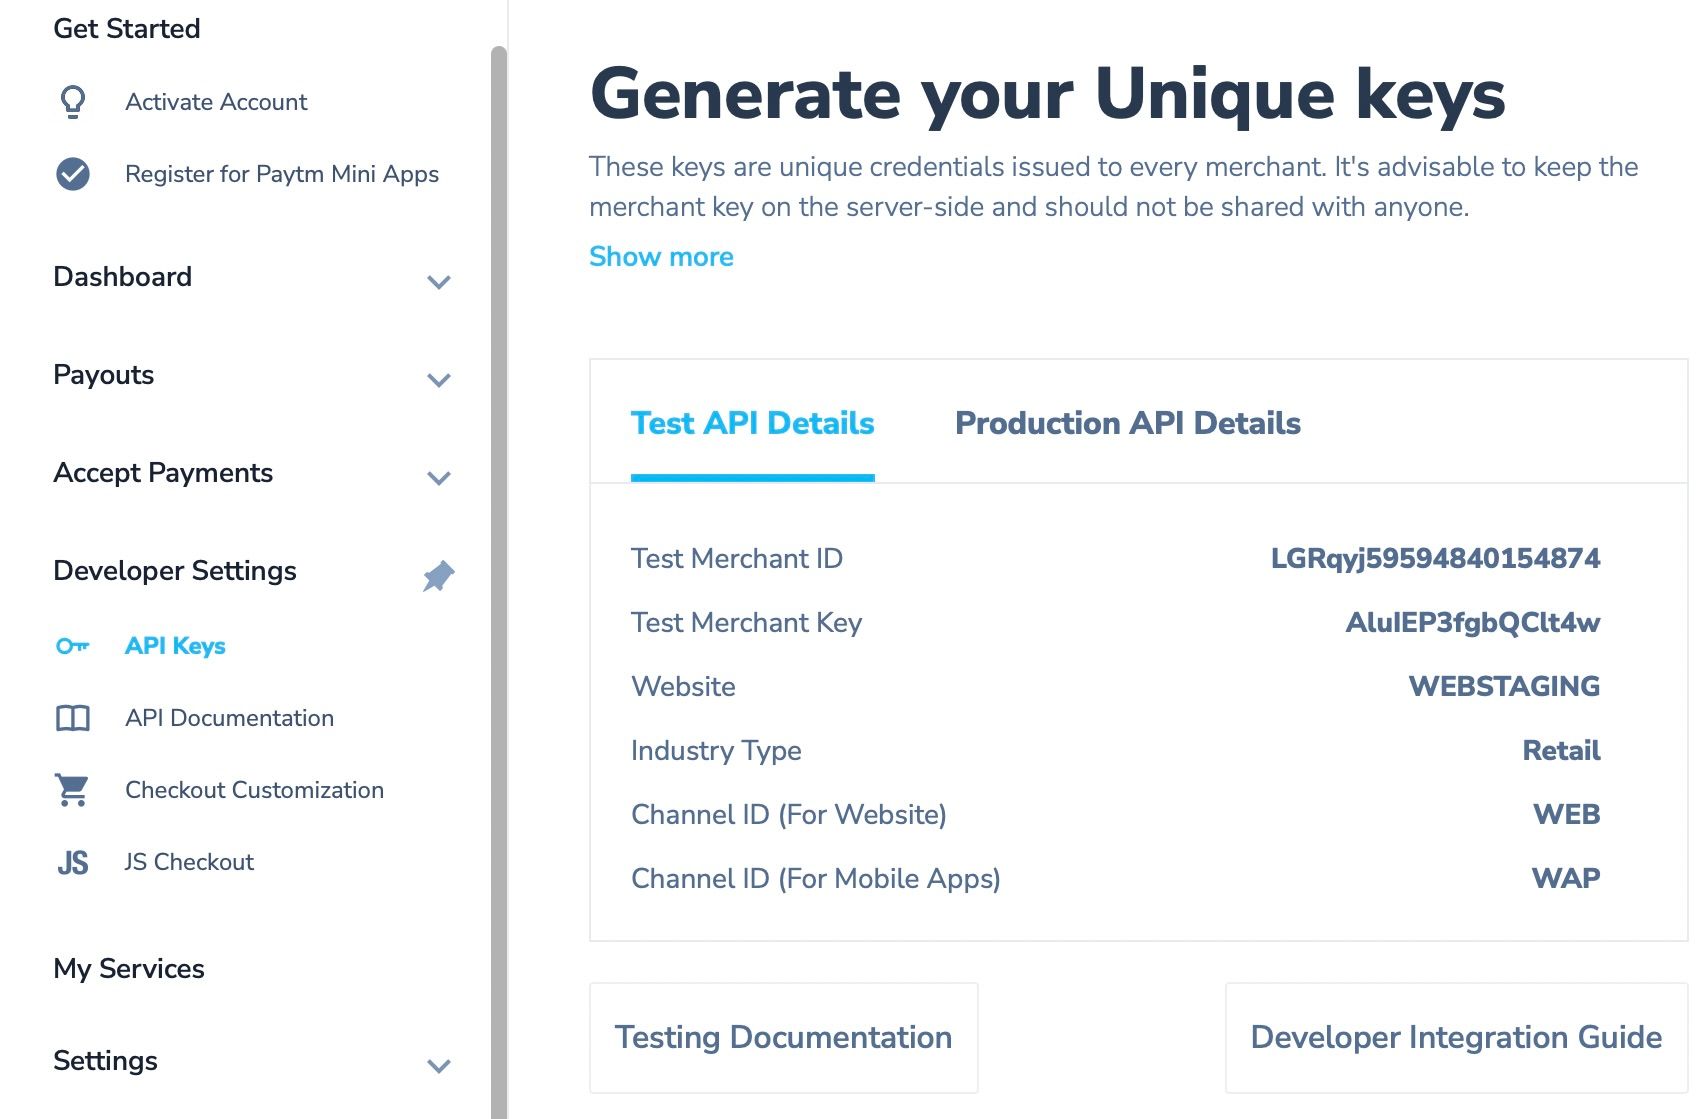The image size is (1702, 1119).
Task: Click the Industry Type label
Action: 716,750
